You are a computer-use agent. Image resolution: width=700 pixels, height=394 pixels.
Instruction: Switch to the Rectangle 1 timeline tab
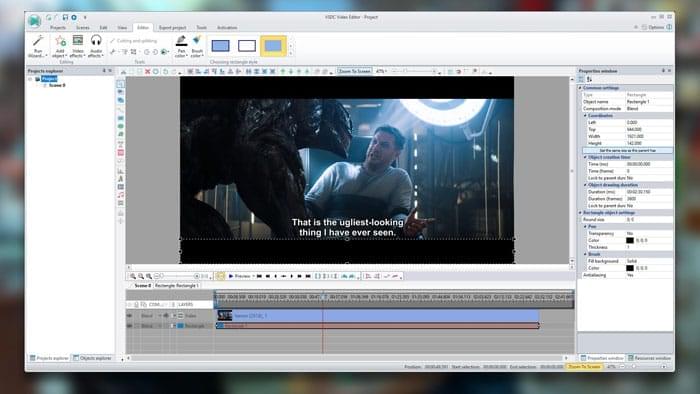[176, 286]
